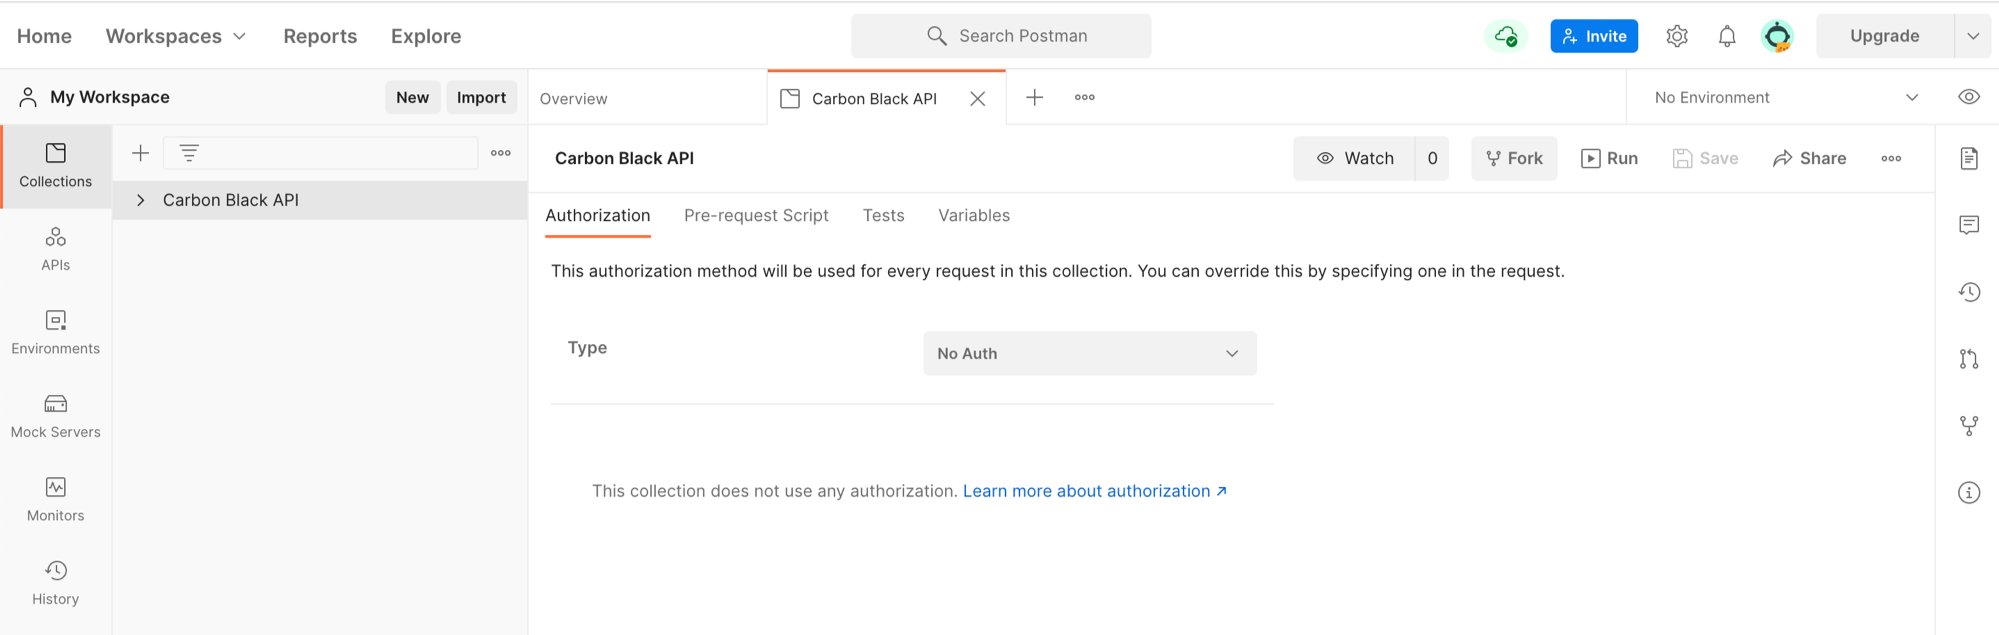Click the environment quick look eye icon
1999x635 pixels.
(x=1969, y=97)
